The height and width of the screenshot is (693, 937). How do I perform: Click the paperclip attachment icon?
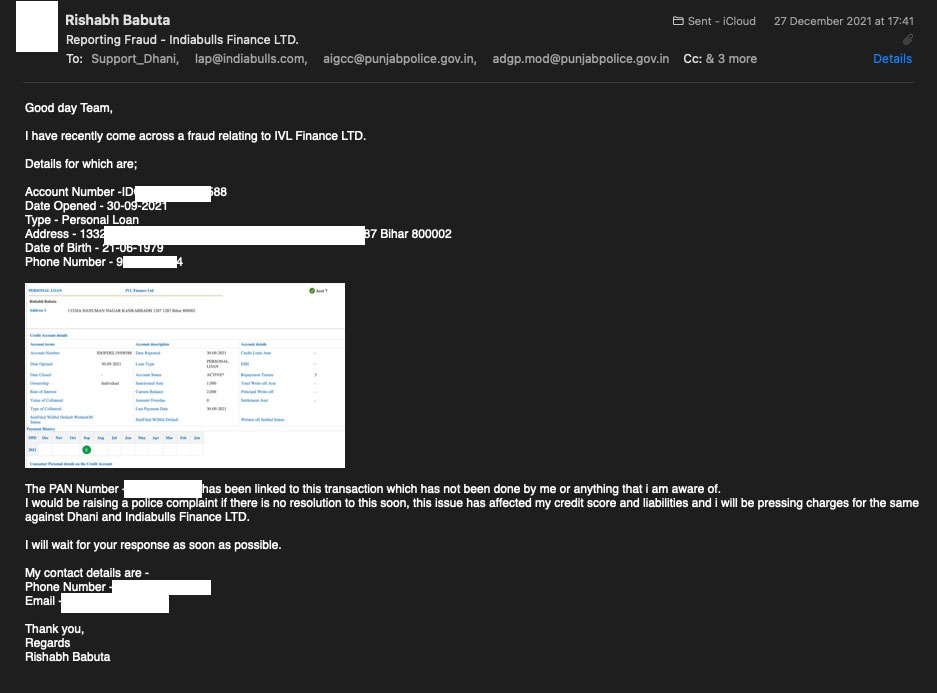coord(907,40)
